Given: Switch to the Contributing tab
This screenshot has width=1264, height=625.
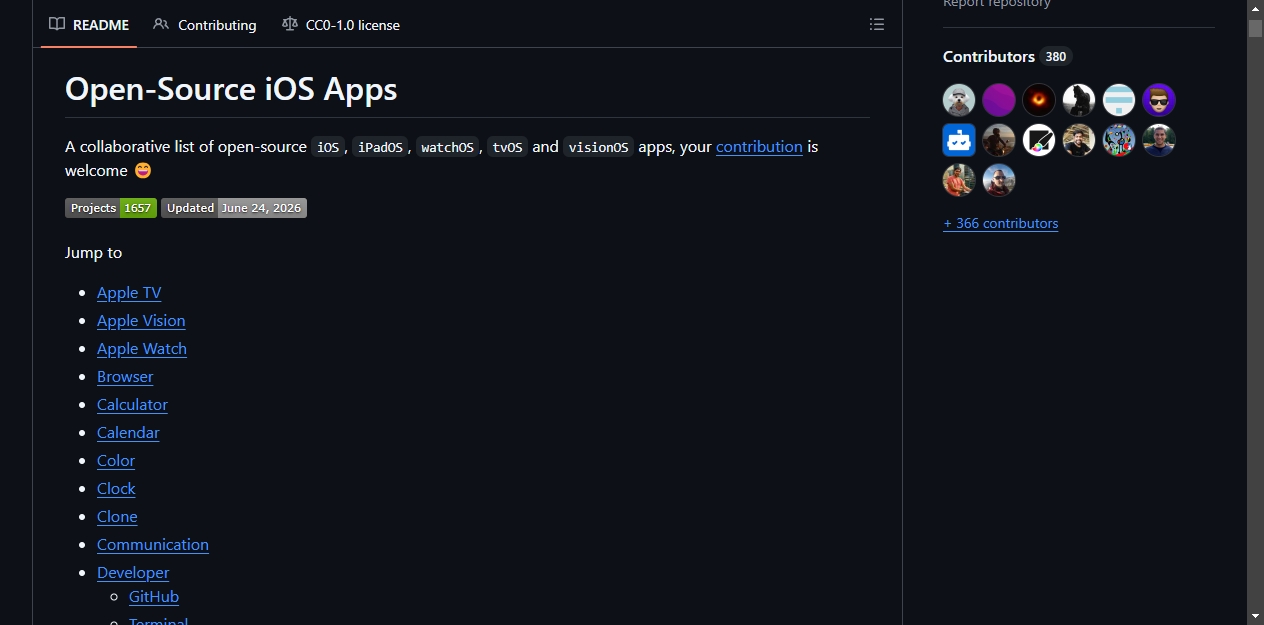Looking at the screenshot, I should click(x=205, y=25).
